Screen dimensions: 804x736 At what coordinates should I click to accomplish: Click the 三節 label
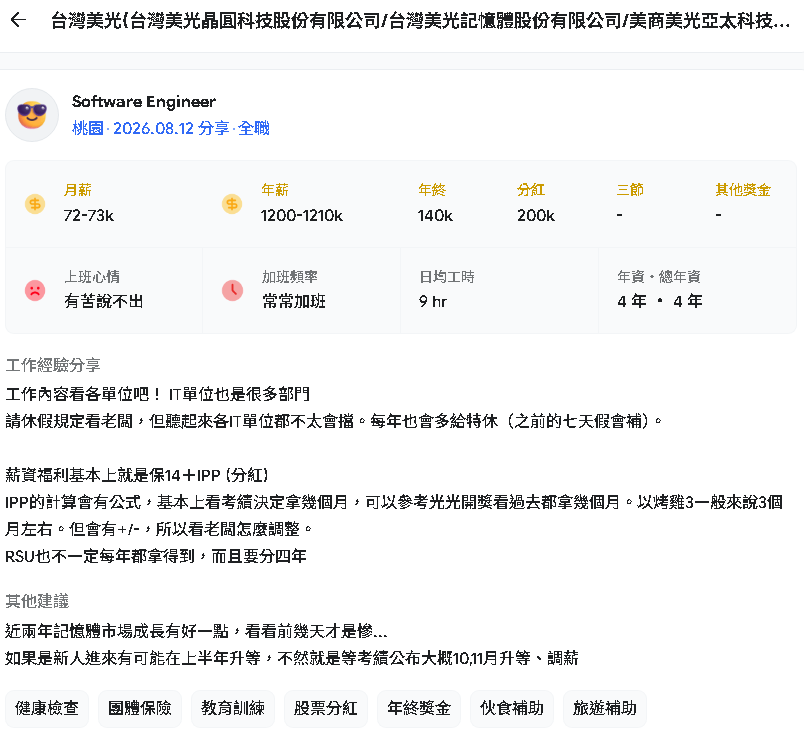click(630, 190)
